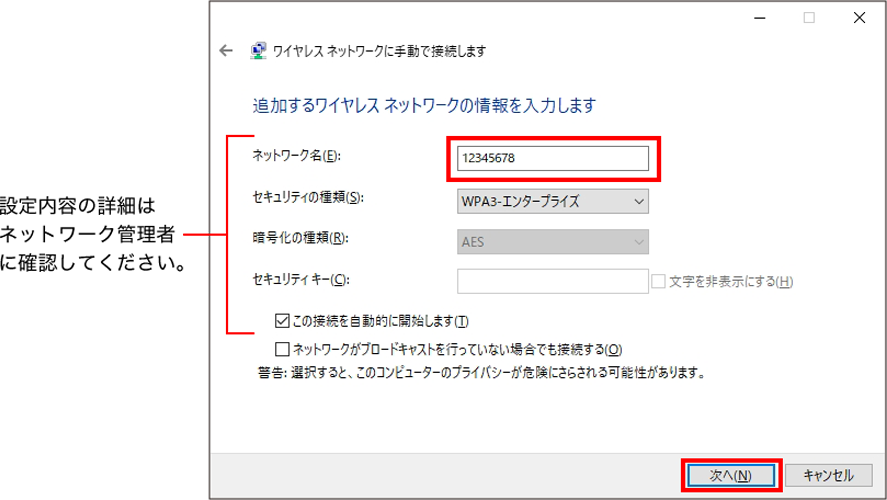This screenshot has width=887, height=500.
Task: Click the セキュリティの種類(S): label
Action: pos(308,197)
